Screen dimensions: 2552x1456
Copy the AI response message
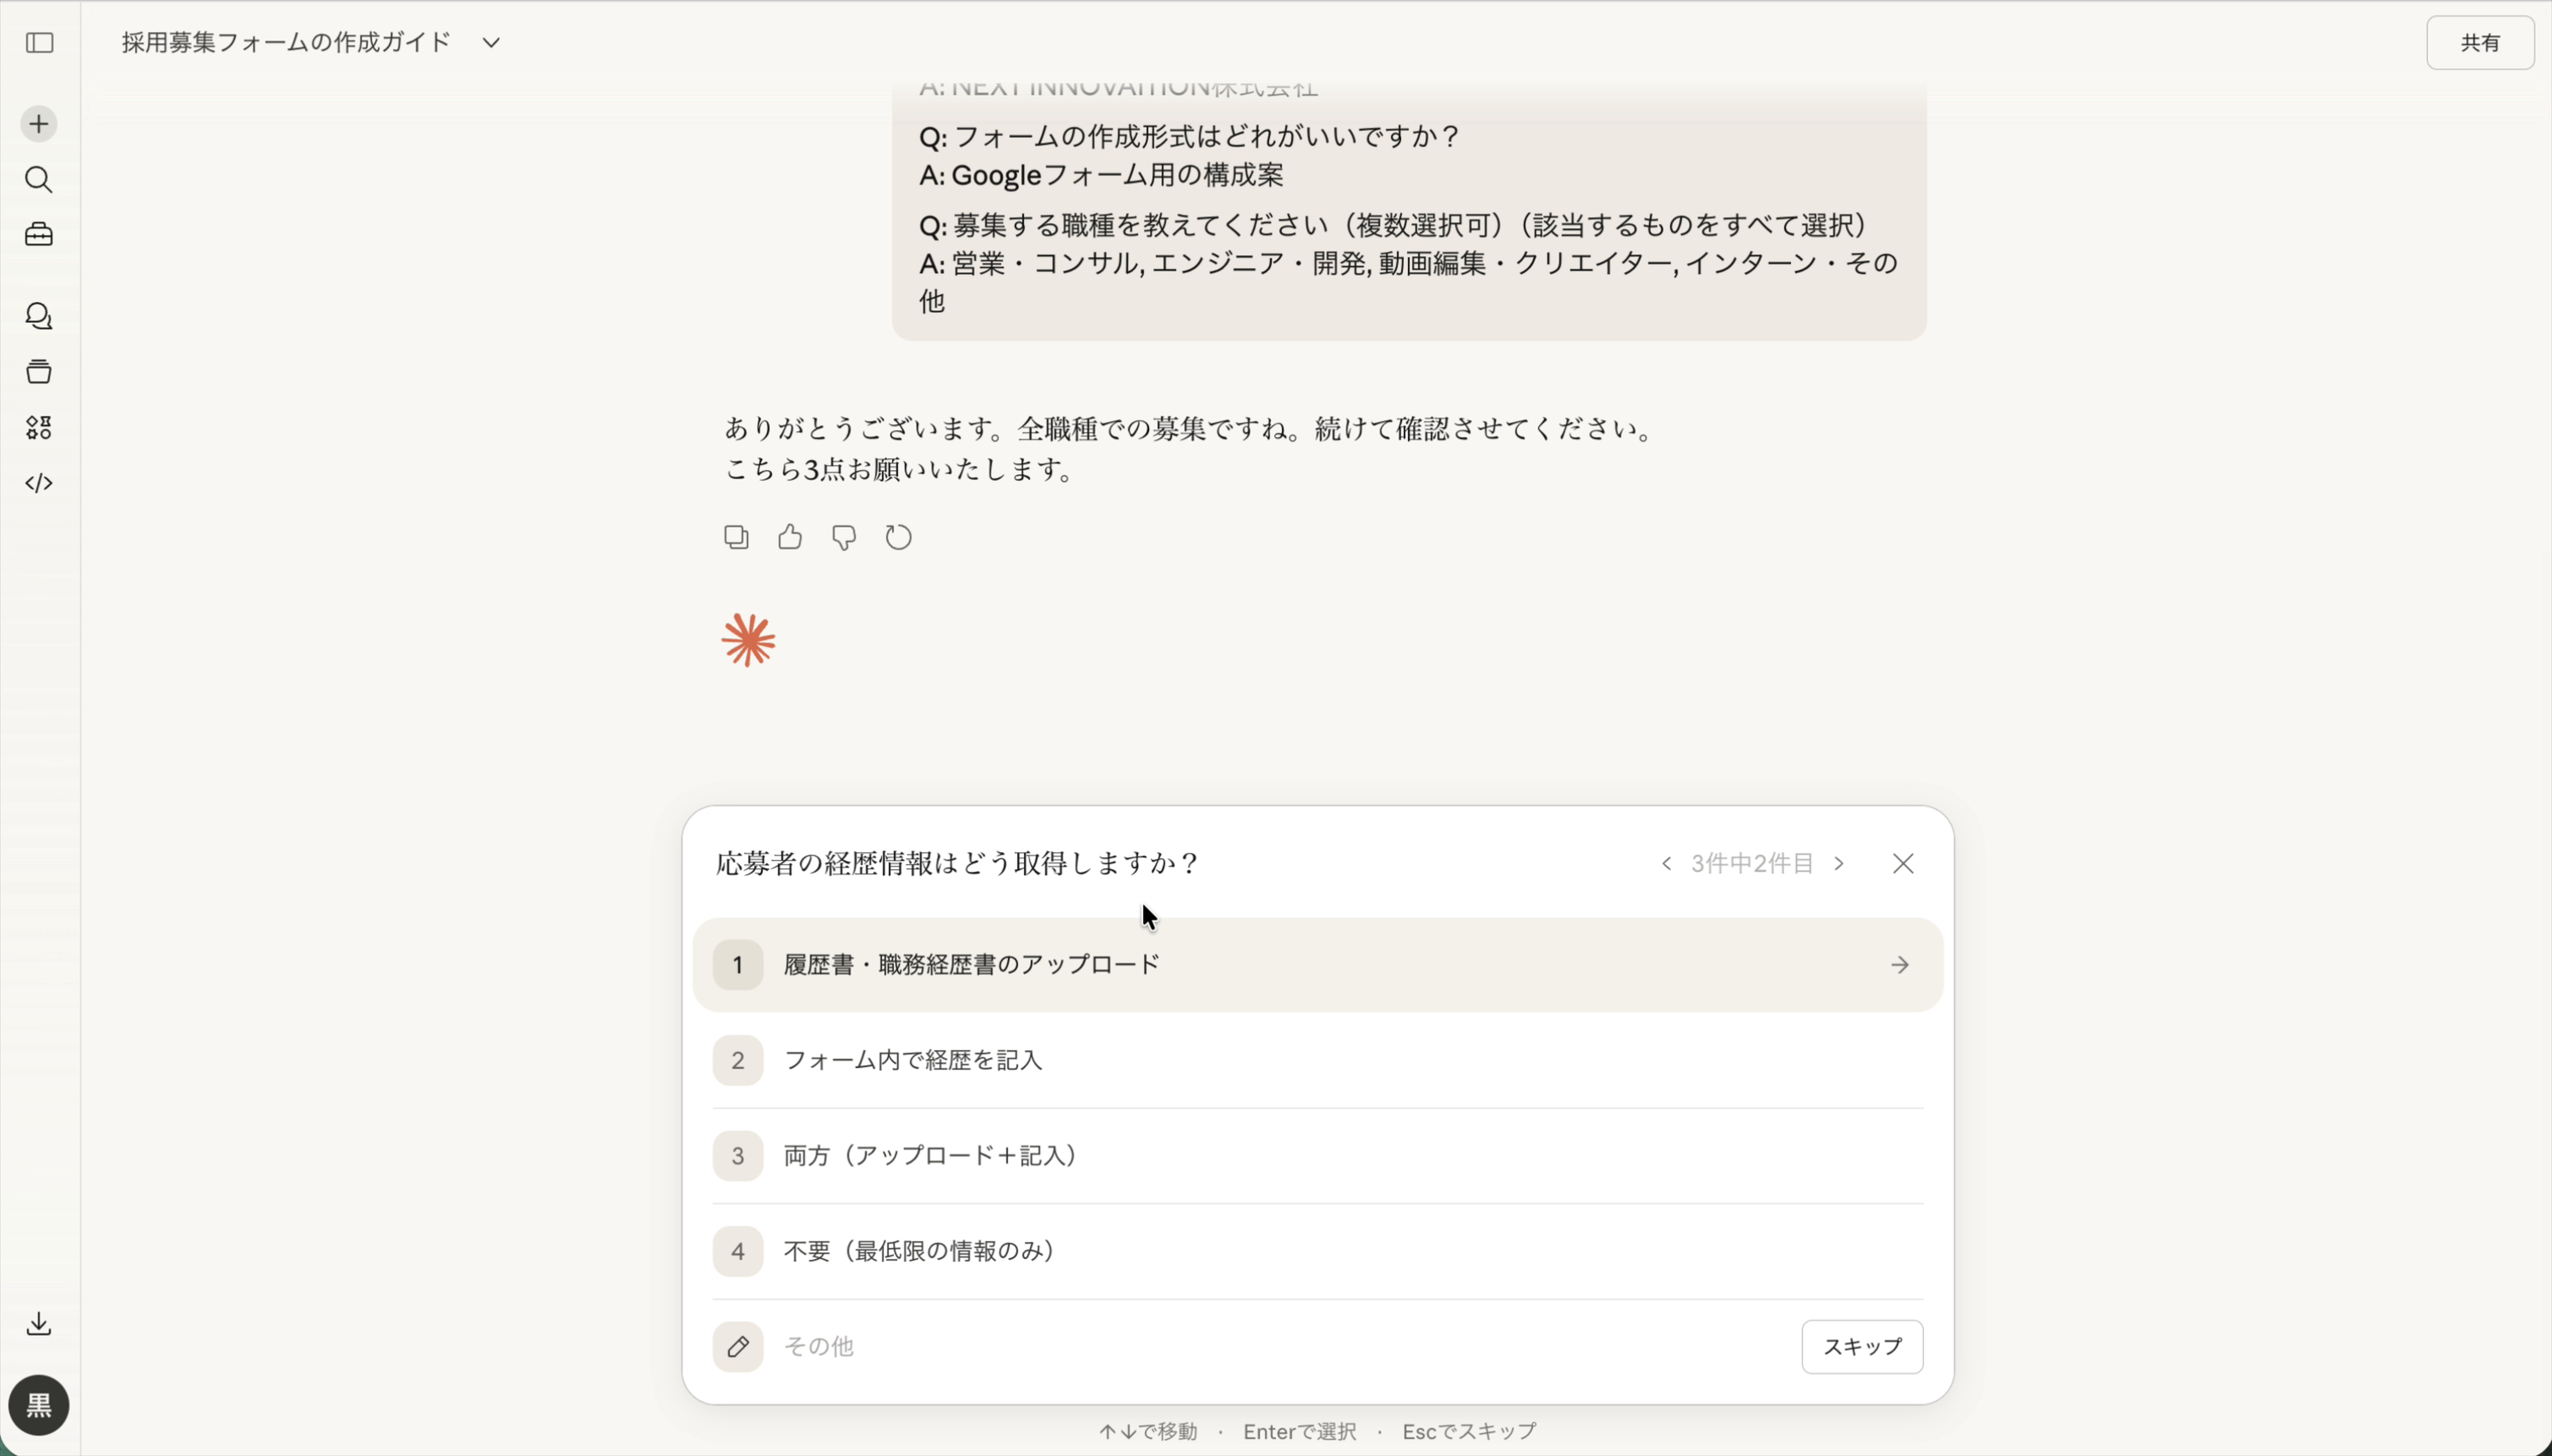[735, 537]
